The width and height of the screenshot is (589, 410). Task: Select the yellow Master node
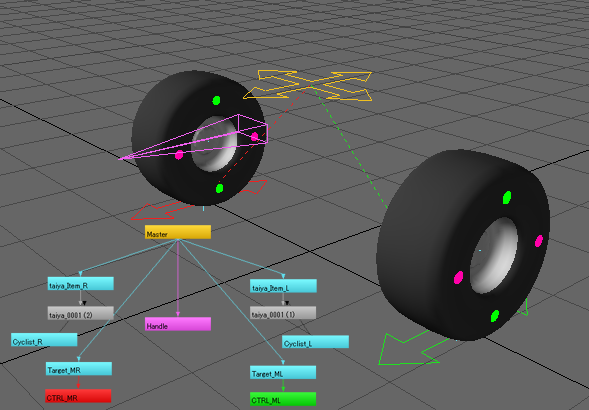point(178,232)
